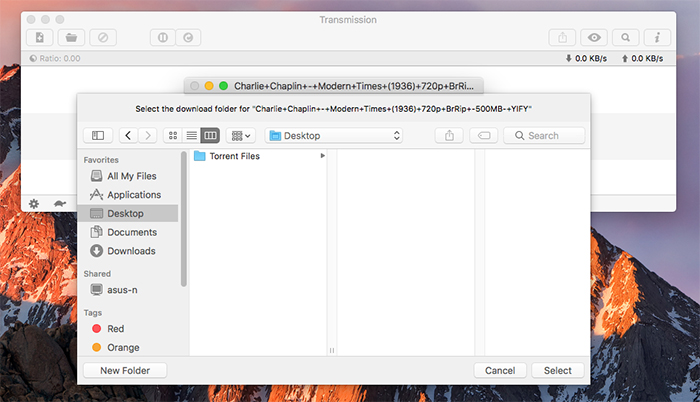Switch to column view in dialog
This screenshot has height=402, width=700.
pyautogui.click(x=210, y=135)
